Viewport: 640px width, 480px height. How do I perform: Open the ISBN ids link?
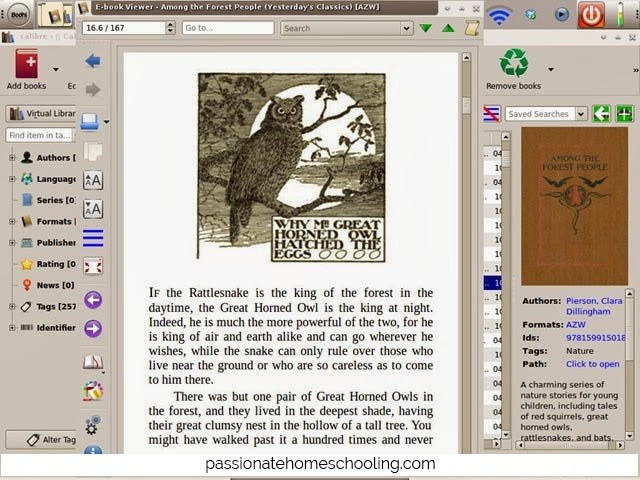pyautogui.click(x=596, y=338)
